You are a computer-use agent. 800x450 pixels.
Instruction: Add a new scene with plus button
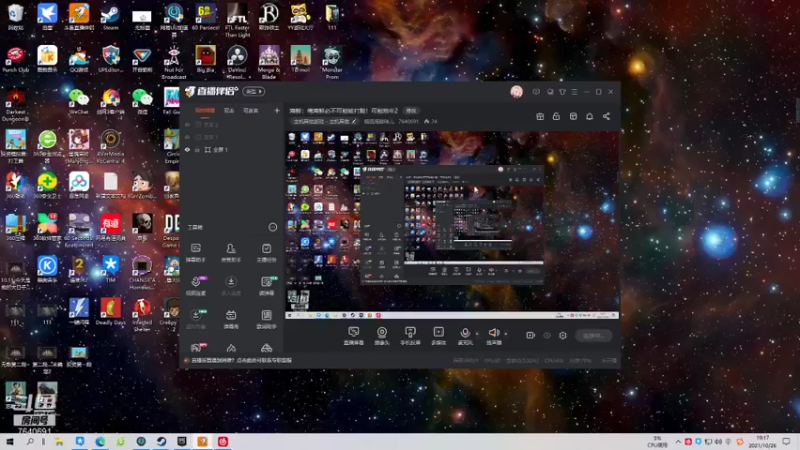click(277, 110)
